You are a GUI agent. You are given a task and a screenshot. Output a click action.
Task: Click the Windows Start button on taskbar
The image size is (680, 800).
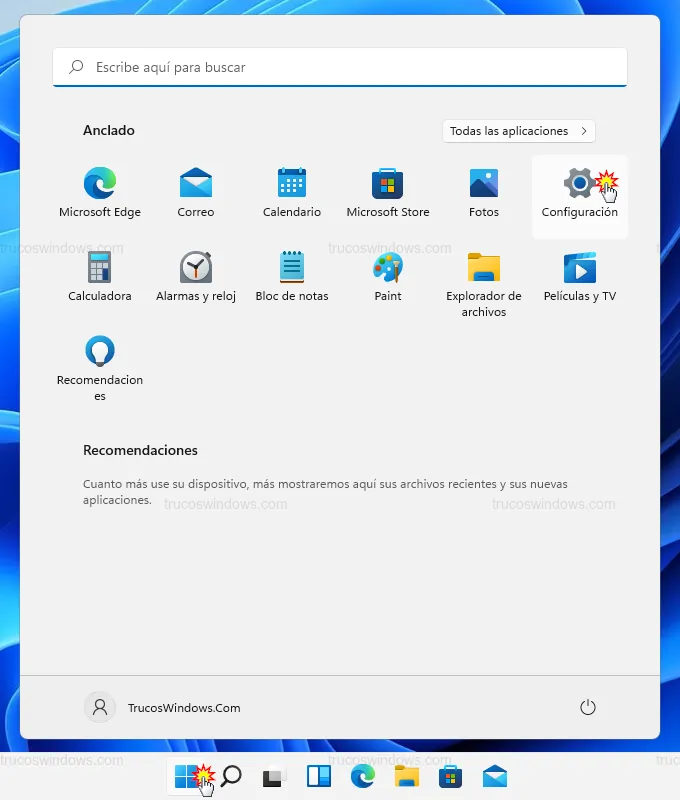pyautogui.click(x=186, y=776)
